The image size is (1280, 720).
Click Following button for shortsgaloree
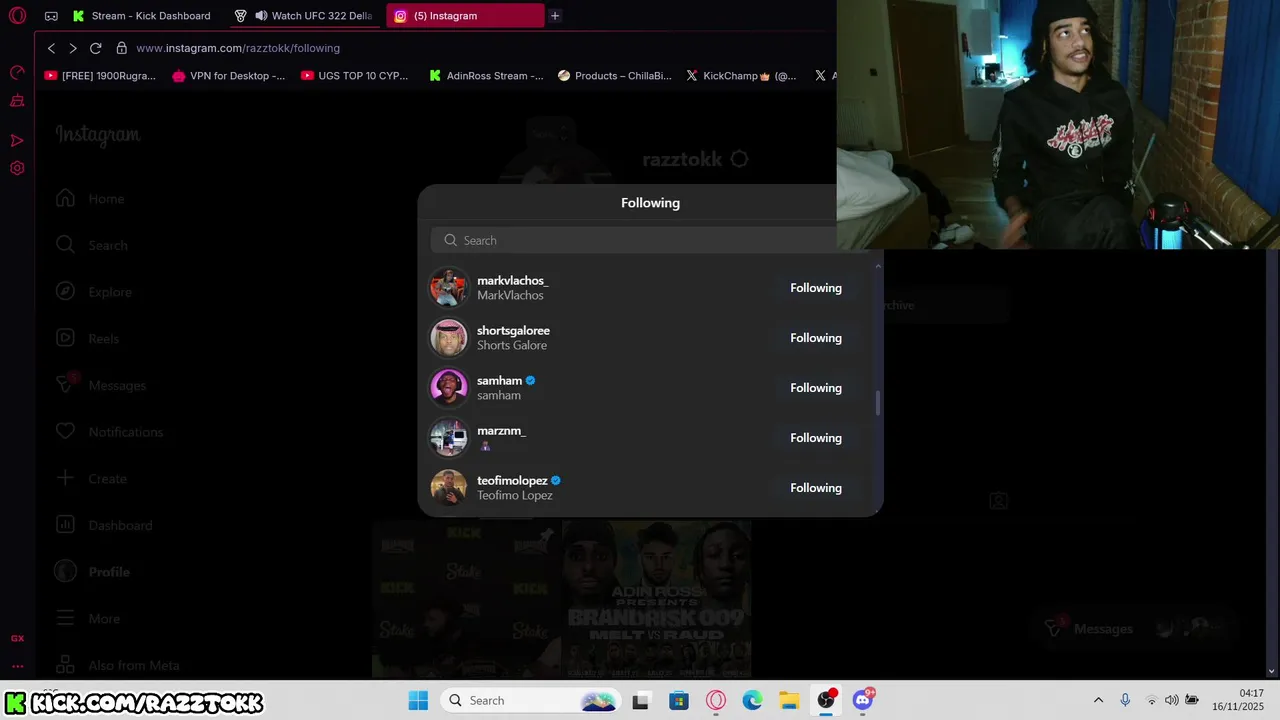click(x=816, y=338)
